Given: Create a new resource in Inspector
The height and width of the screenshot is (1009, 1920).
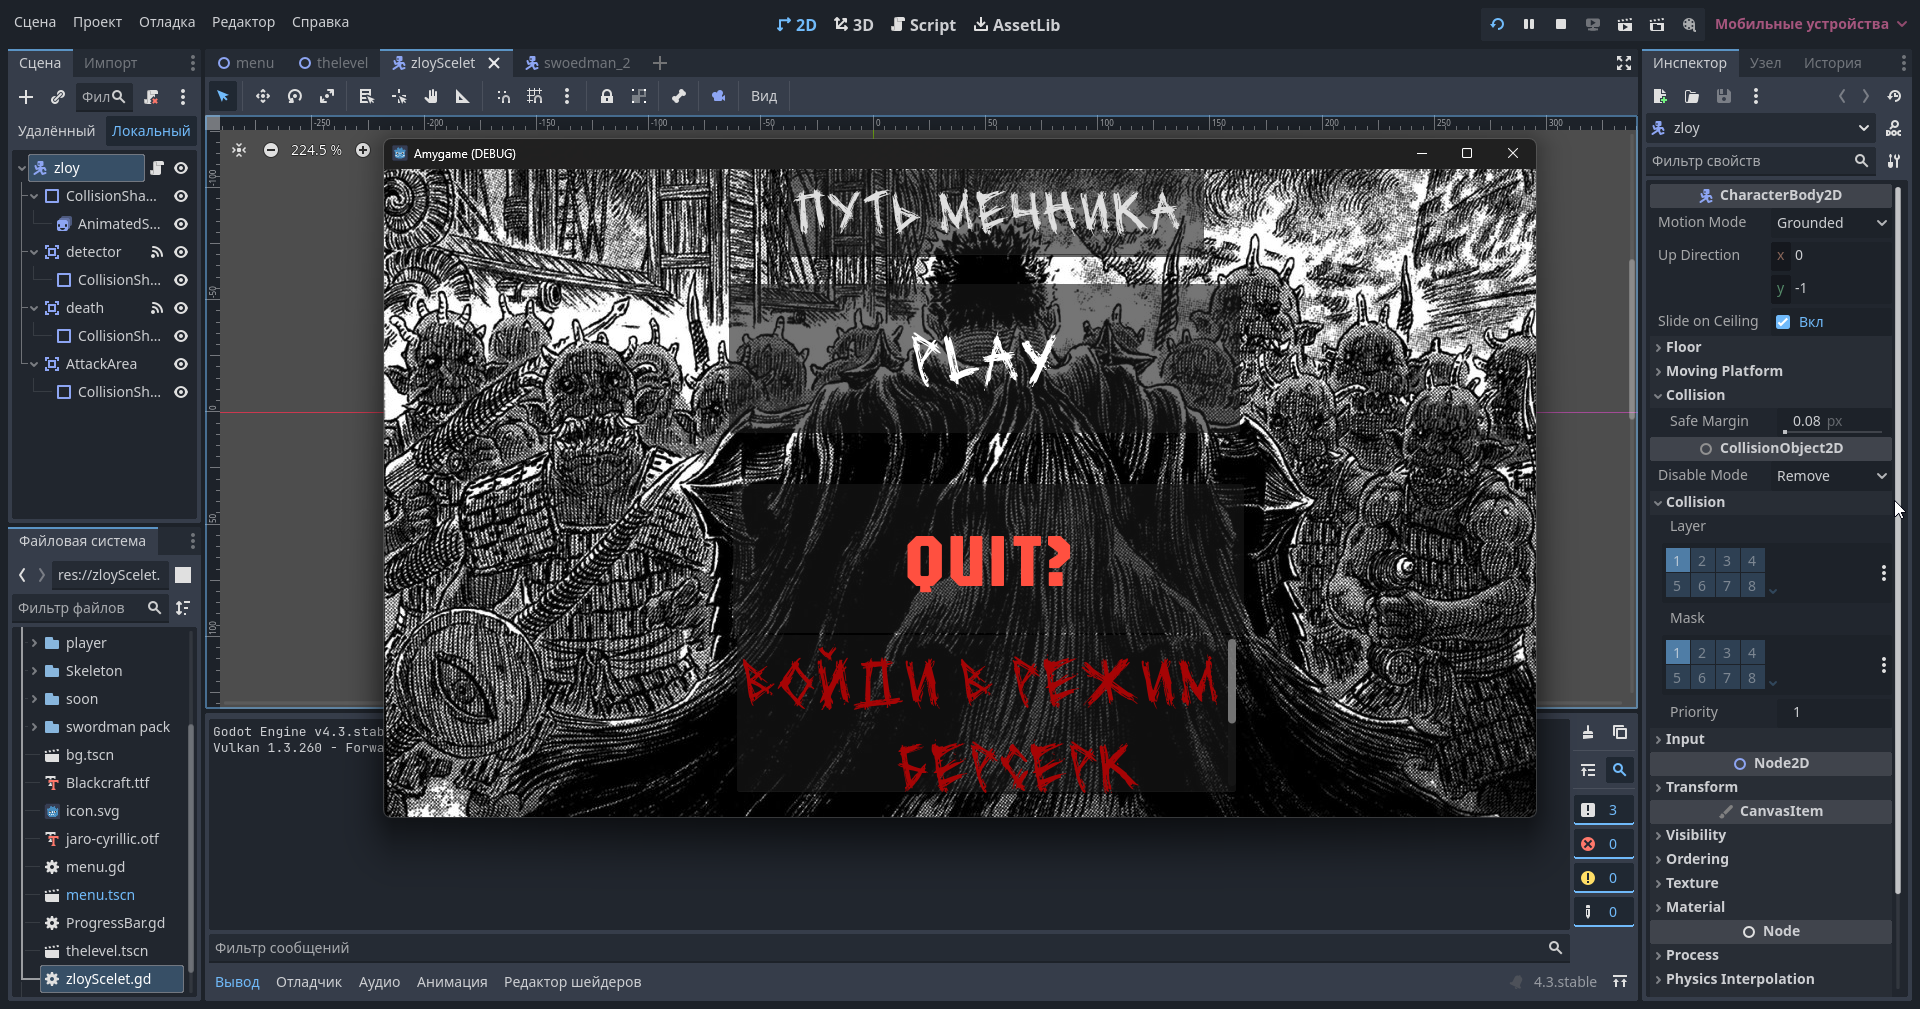Looking at the screenshot, I should 1660,96.
